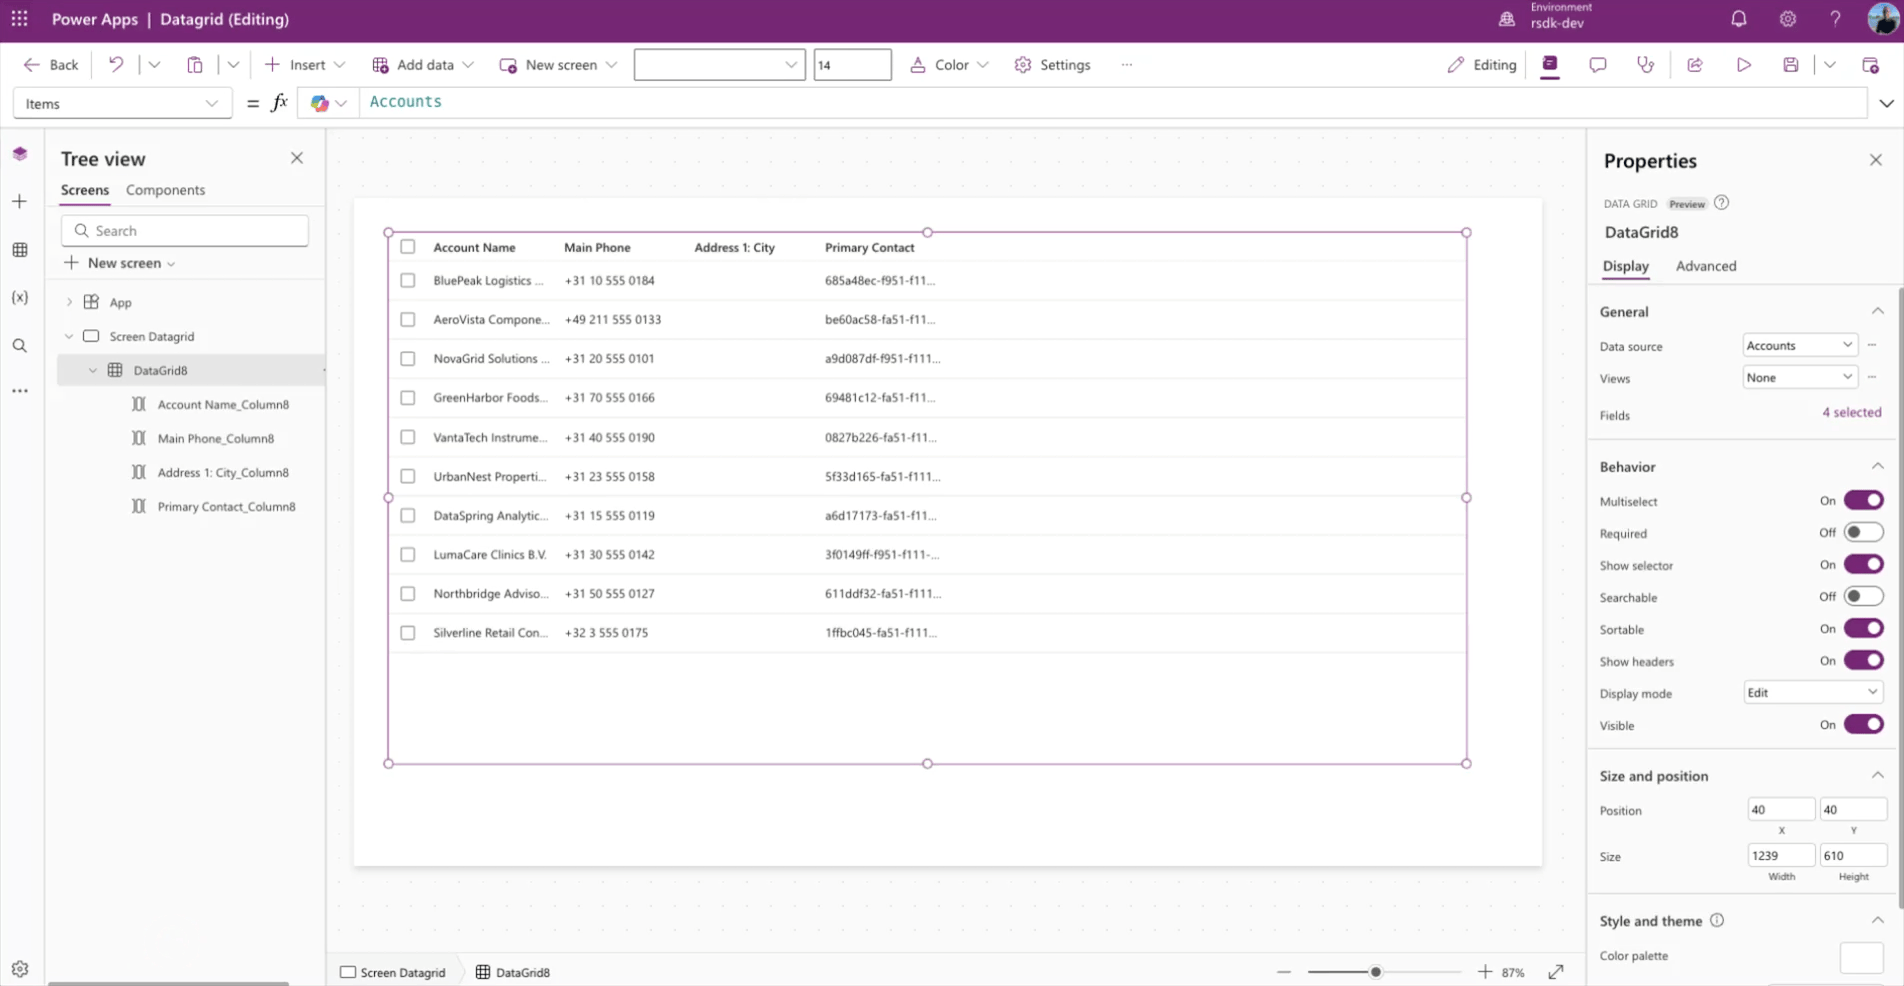
Task: Open the Tree view layers icon
Action: click(20, 154)
